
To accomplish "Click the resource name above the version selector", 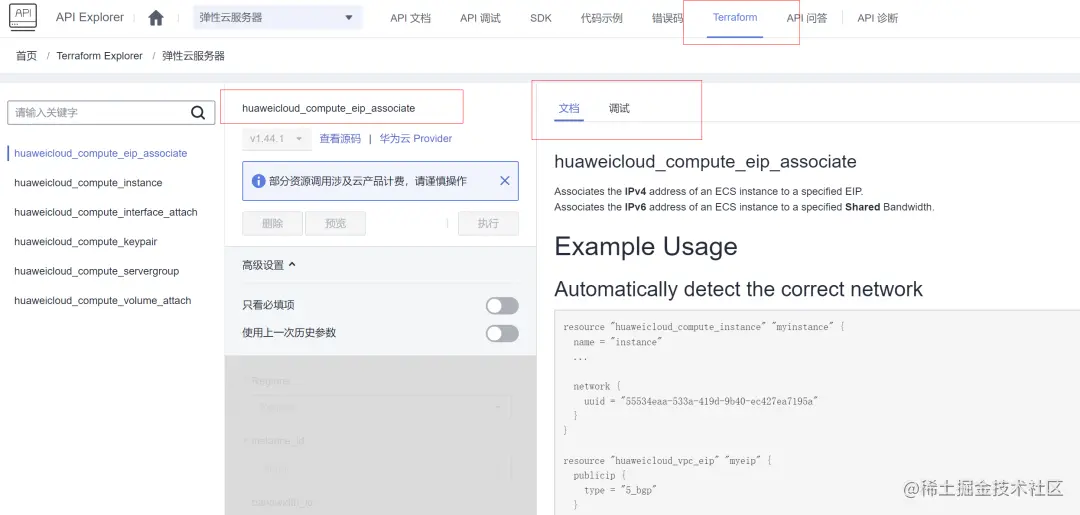I will coord(329,108).
